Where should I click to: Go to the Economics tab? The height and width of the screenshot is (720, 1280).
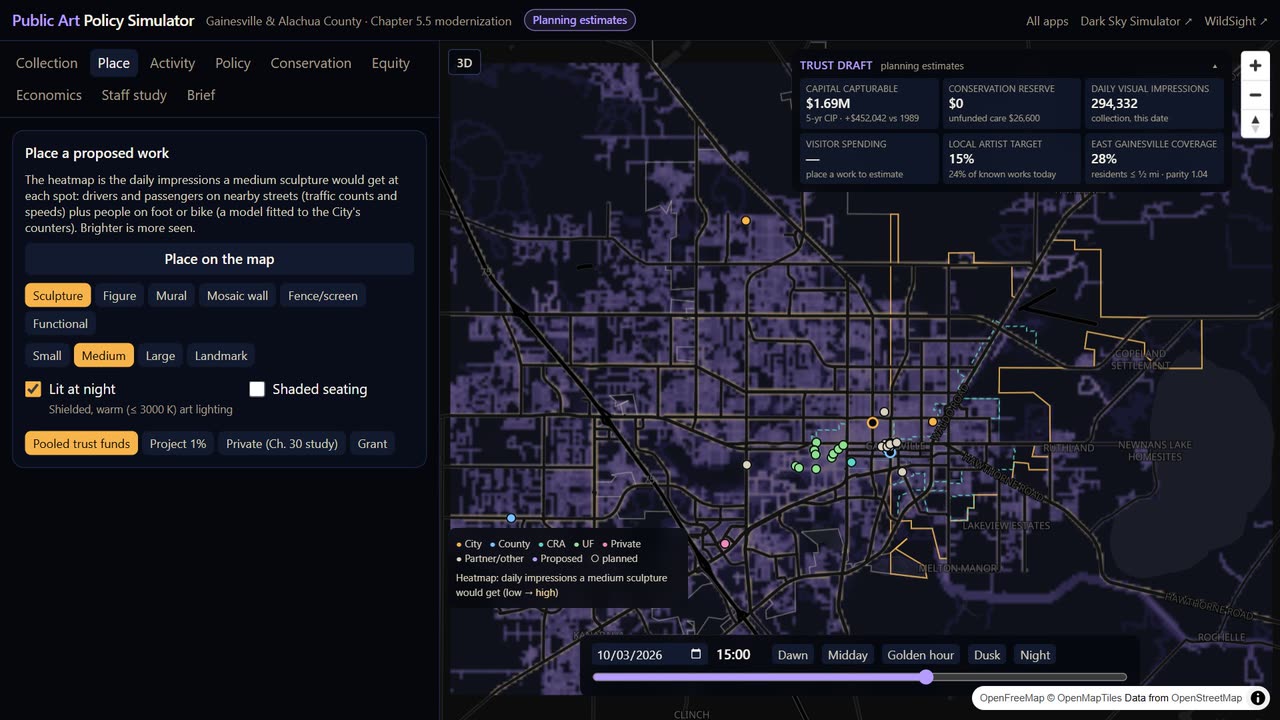click(49, 95)
